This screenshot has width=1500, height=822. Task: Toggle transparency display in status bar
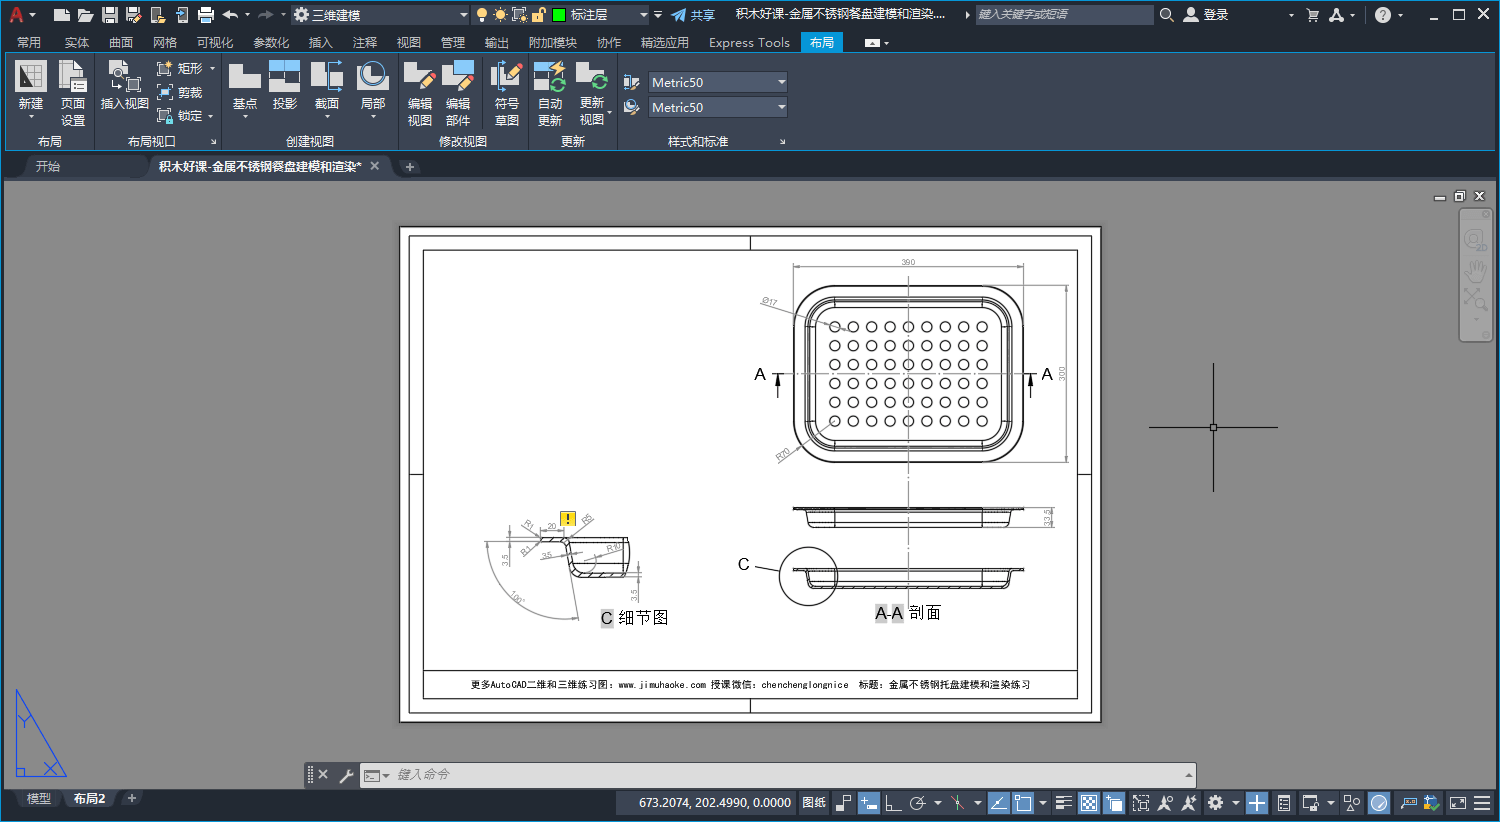(1089, 803)
